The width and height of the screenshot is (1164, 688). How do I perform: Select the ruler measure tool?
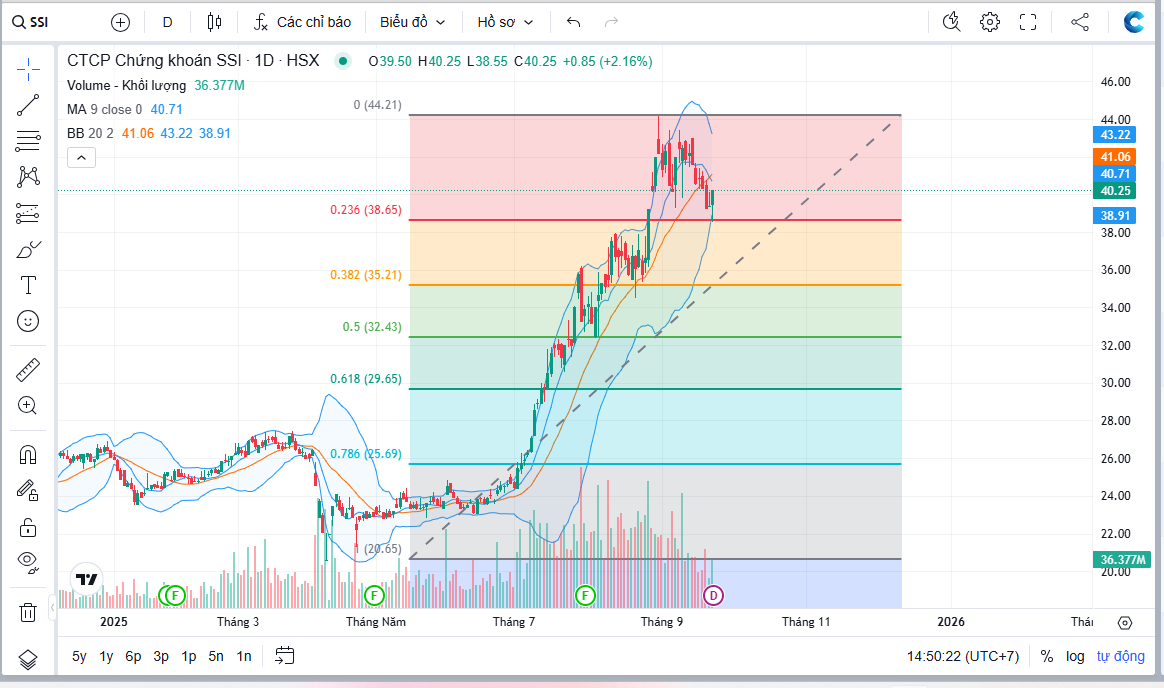click(x=28, y=371)
